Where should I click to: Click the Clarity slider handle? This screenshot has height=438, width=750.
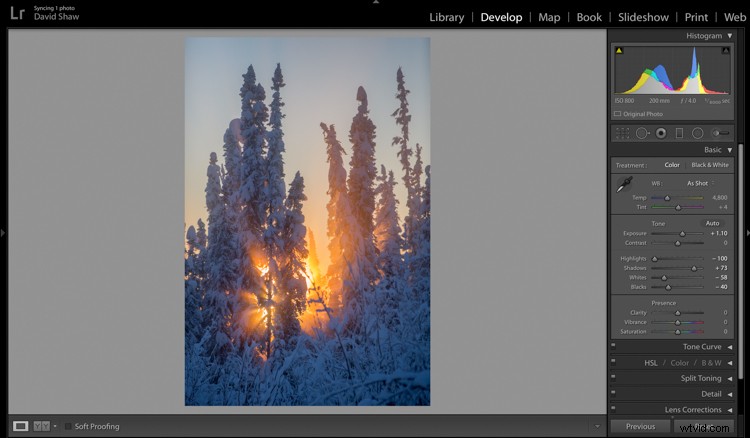(x=677, y=313)
